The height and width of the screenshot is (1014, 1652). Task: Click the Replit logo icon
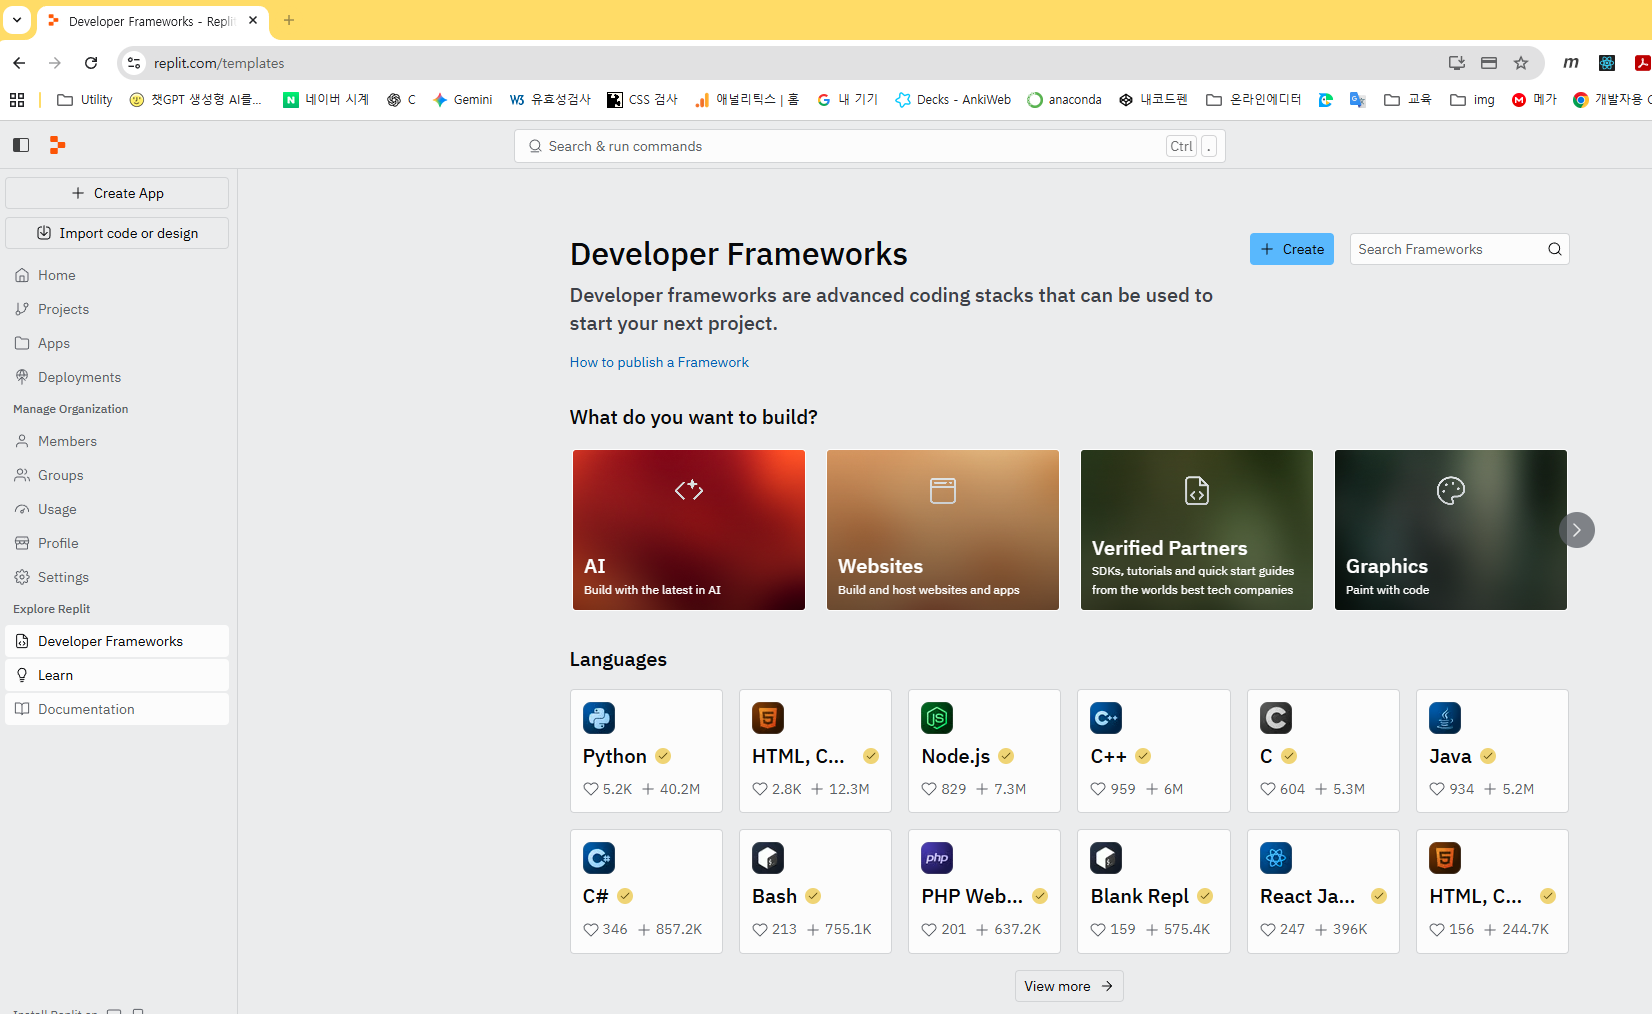tap(57, 146)
